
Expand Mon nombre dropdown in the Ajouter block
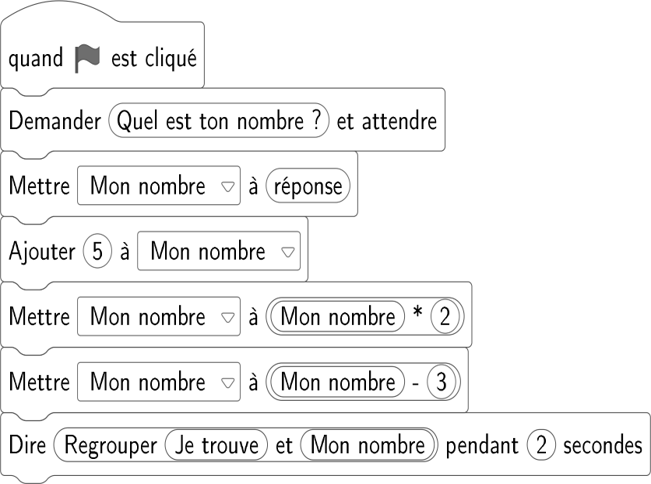[x=219, y=251]
